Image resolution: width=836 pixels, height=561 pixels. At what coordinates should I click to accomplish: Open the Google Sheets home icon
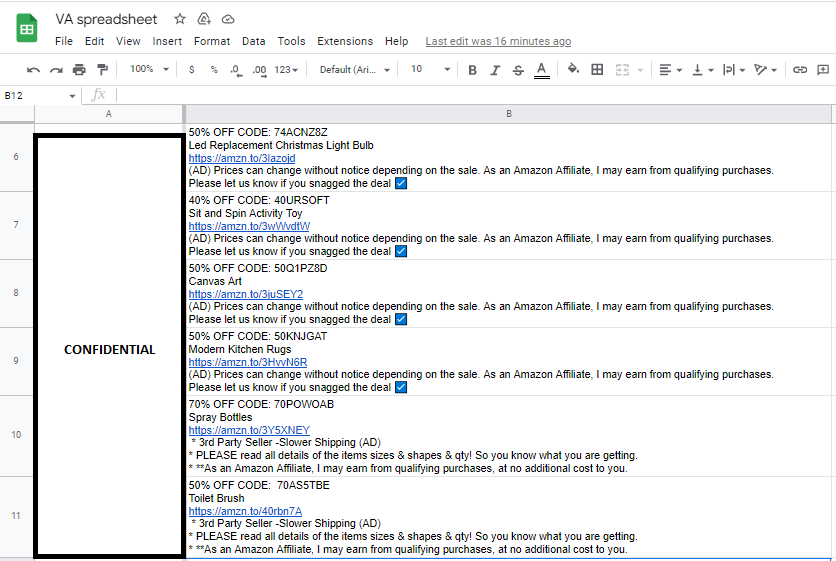(27, 28)
